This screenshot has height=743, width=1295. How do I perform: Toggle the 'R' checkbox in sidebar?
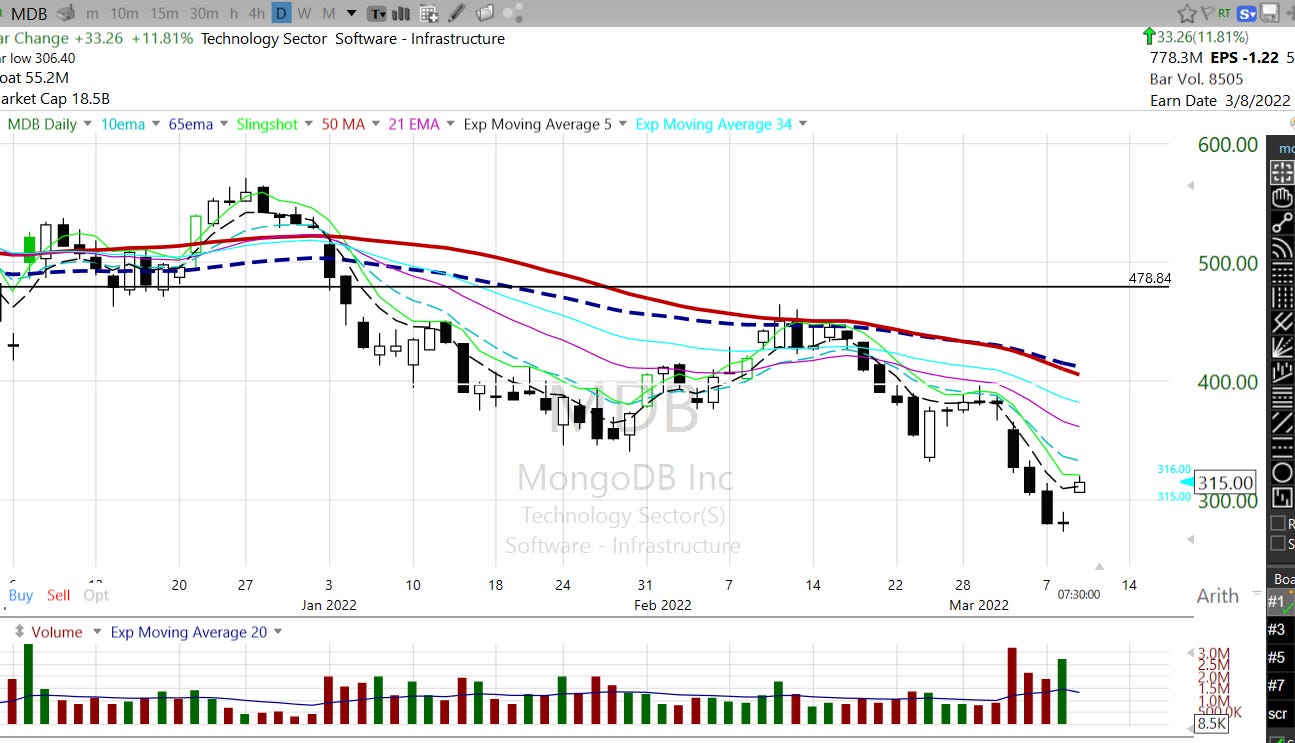point(1278,523)
